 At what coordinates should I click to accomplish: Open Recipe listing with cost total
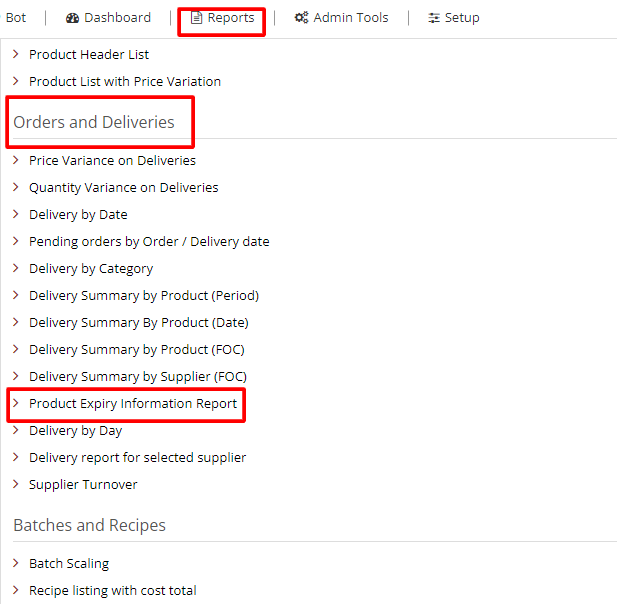[112, 590]
